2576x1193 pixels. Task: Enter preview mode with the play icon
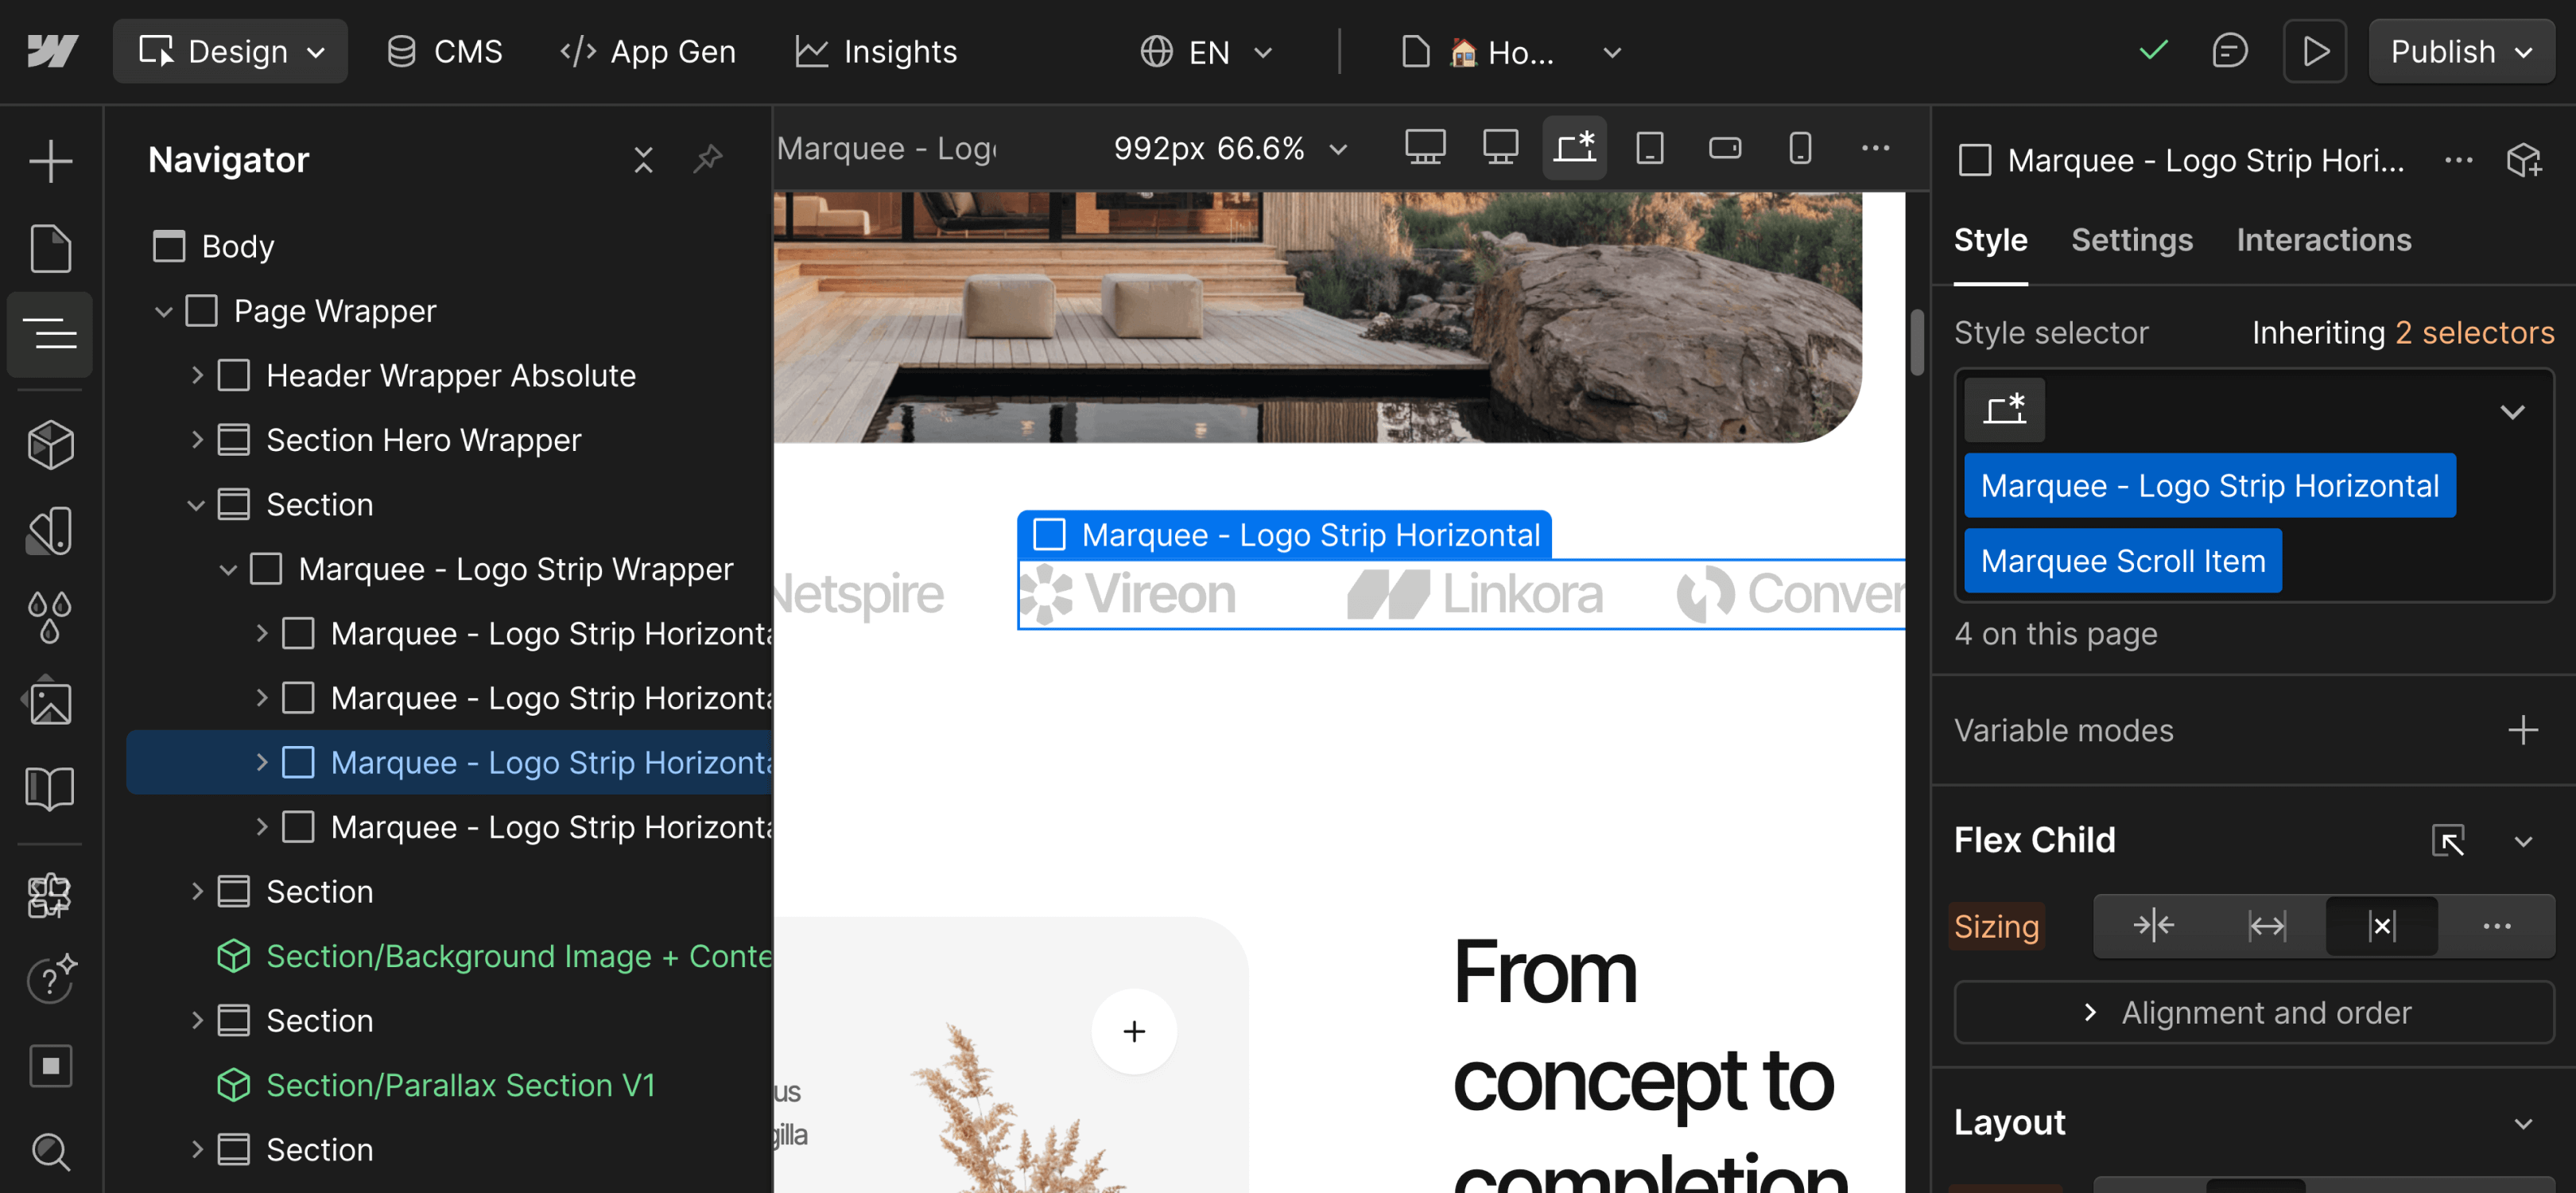click(2314, 51)
